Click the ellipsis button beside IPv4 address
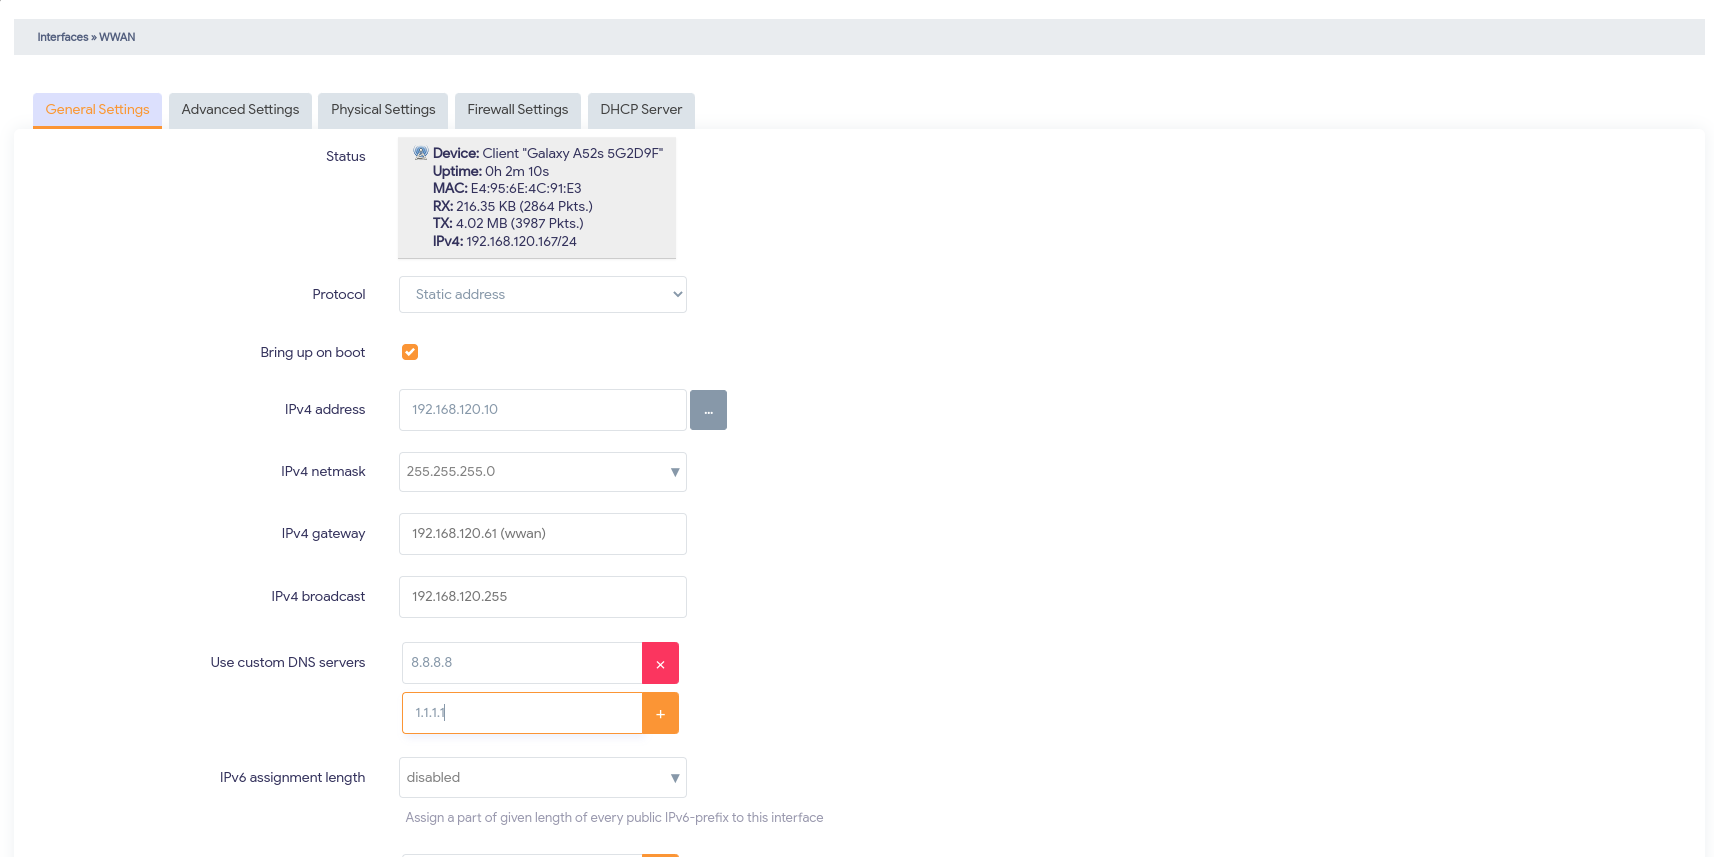The height and width of the screenshot is (857, 1714). (x=708, y=410)
